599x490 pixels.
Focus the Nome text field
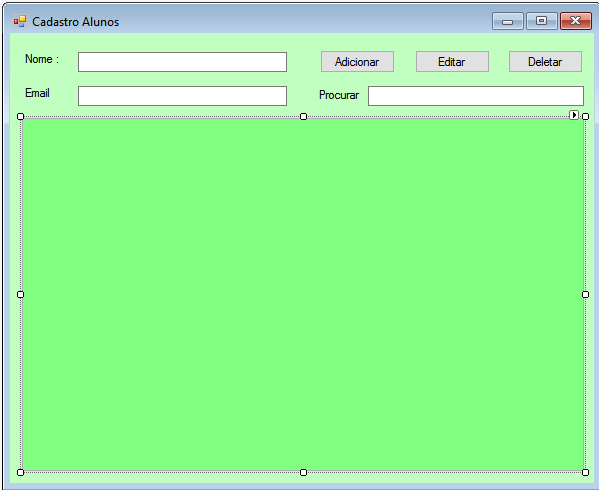pyautogui.click(x=182, y=62)
